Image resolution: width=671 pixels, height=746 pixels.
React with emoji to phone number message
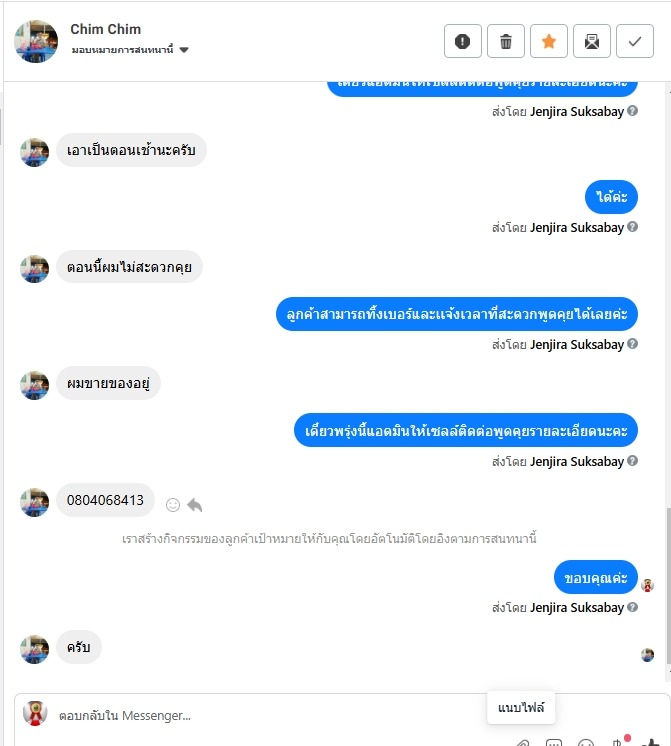pos(173,505)
